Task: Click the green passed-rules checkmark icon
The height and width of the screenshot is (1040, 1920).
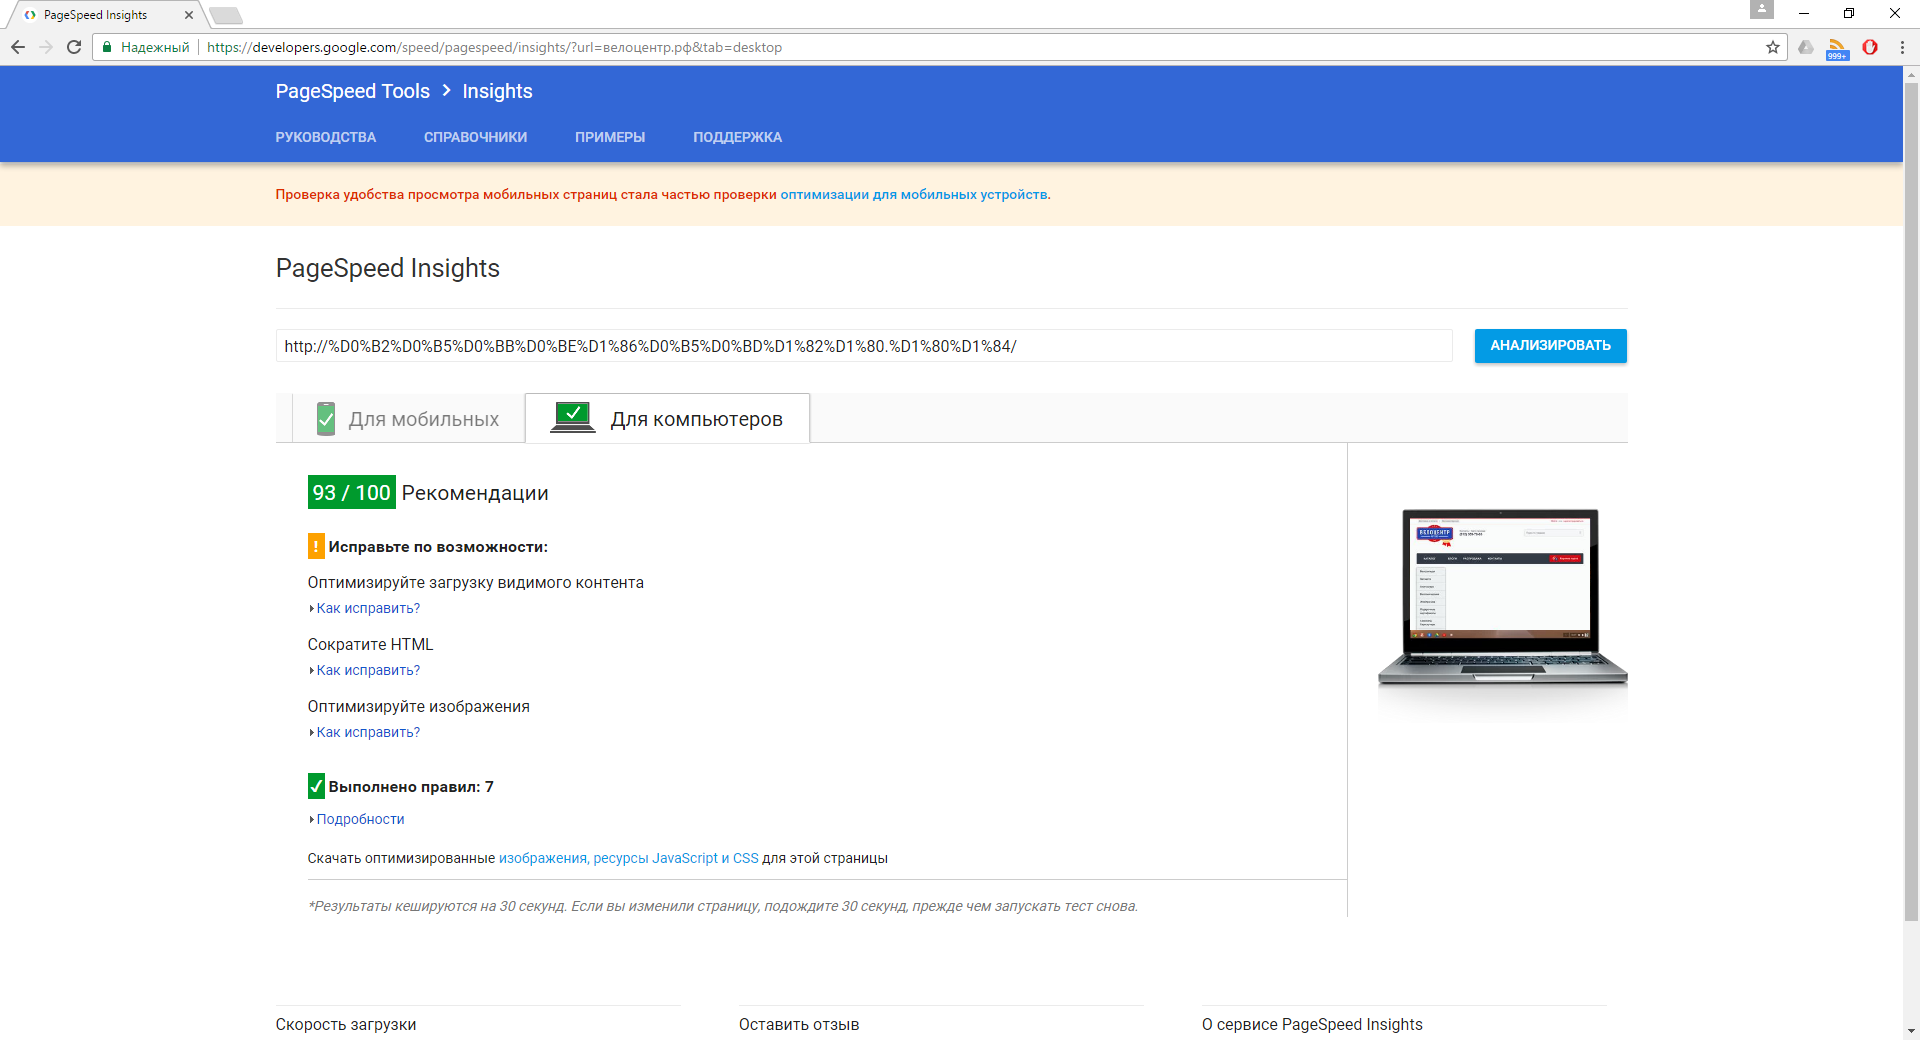Action: tap(316, 786)
